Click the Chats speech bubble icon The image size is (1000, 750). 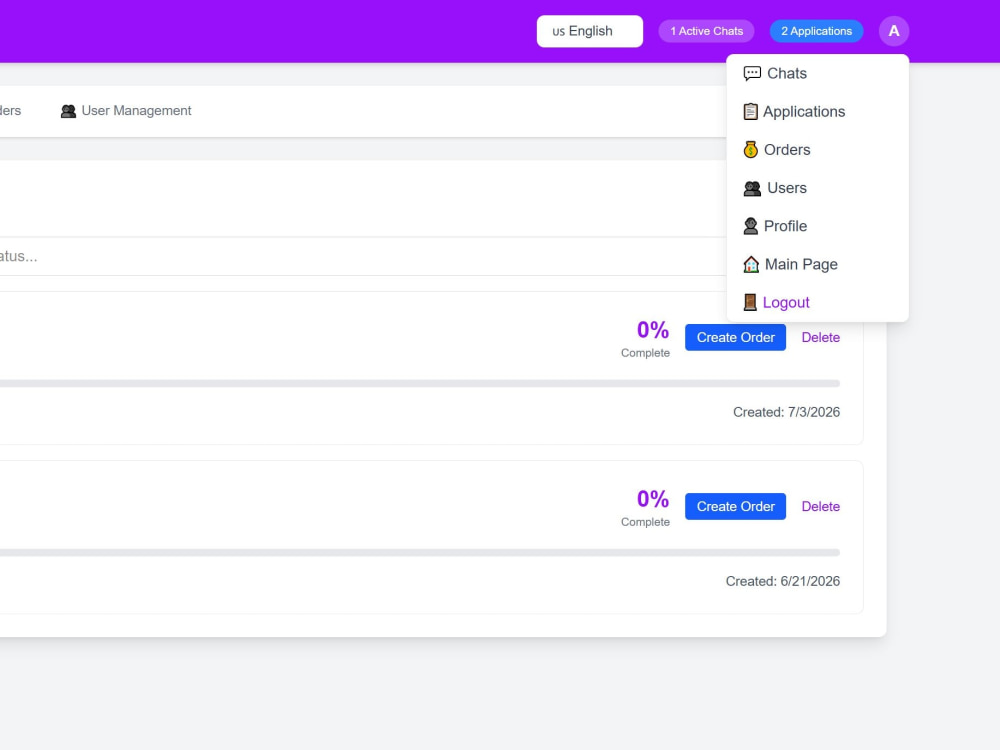[x=752, y=73]
